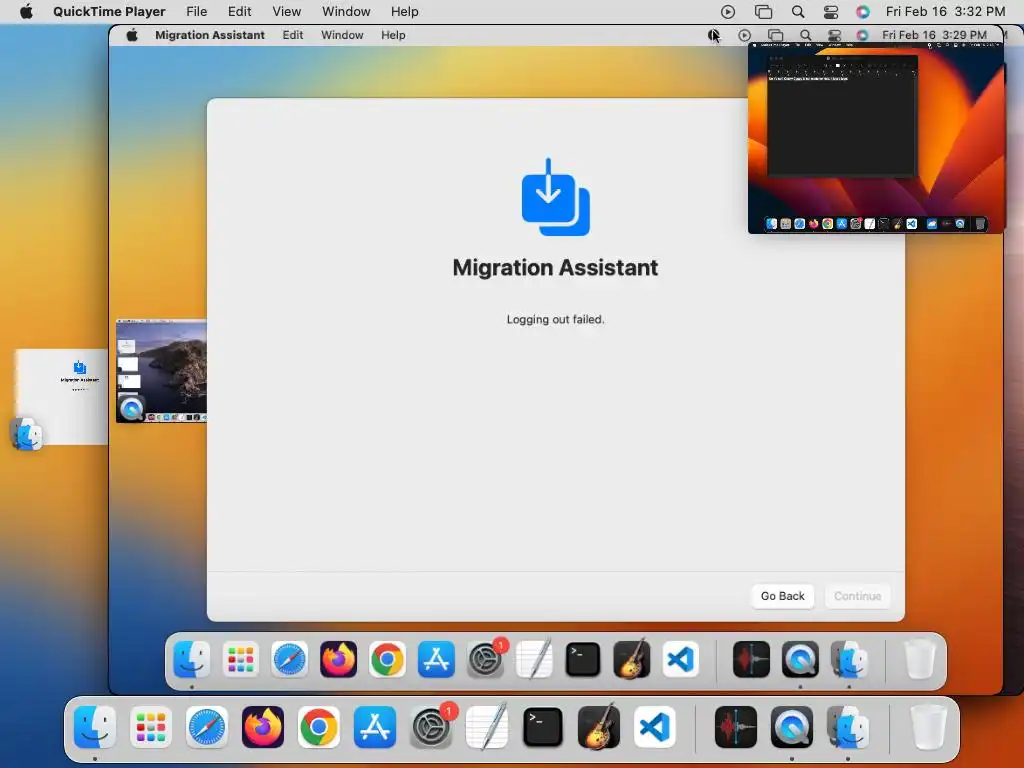The image size is (1024, 768).
Task: Activate Siri next to 3:32 PM clock
Action: 863,12
